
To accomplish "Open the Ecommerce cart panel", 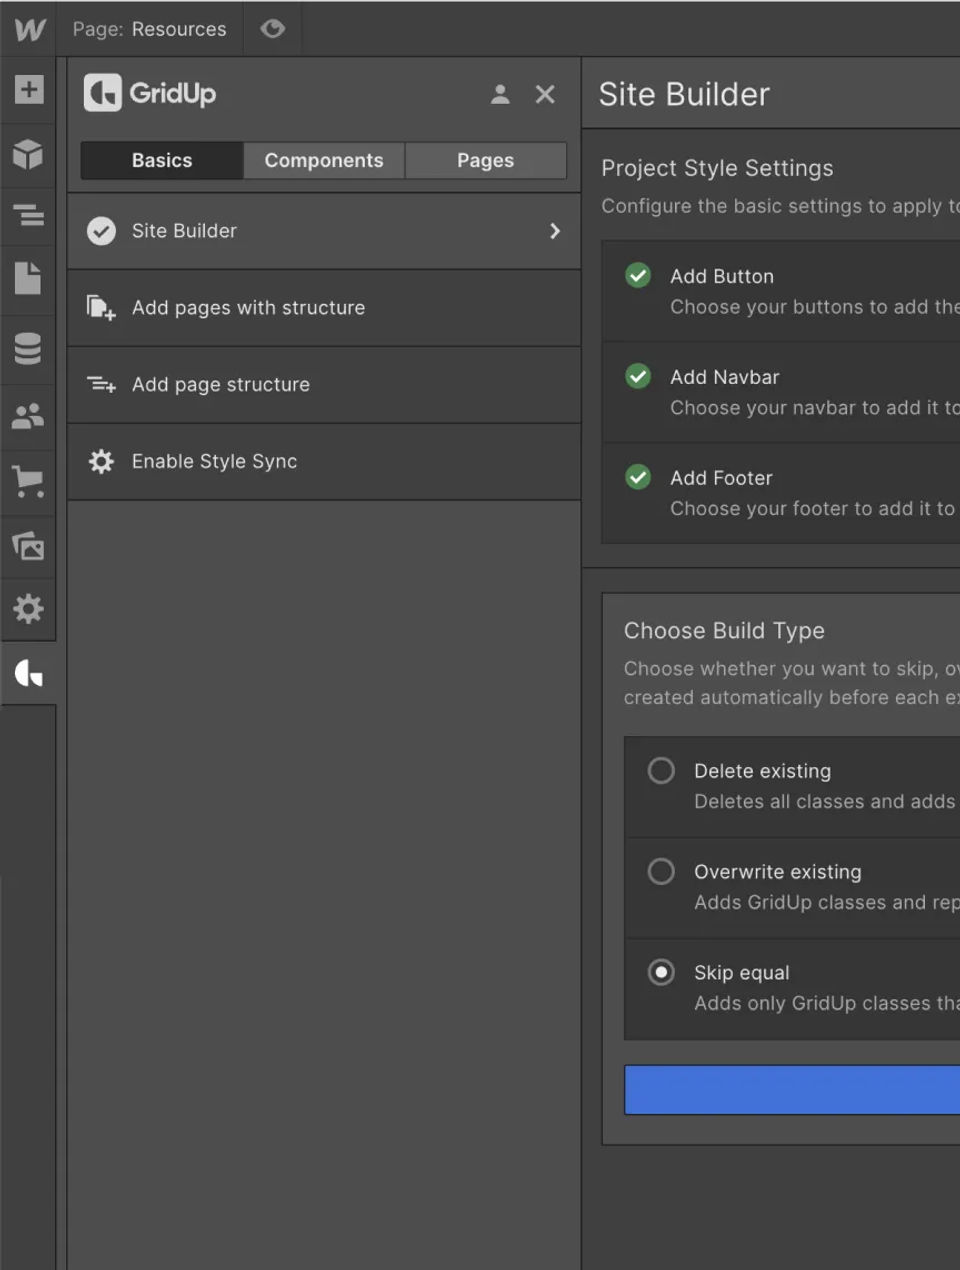I will point(28,481).
